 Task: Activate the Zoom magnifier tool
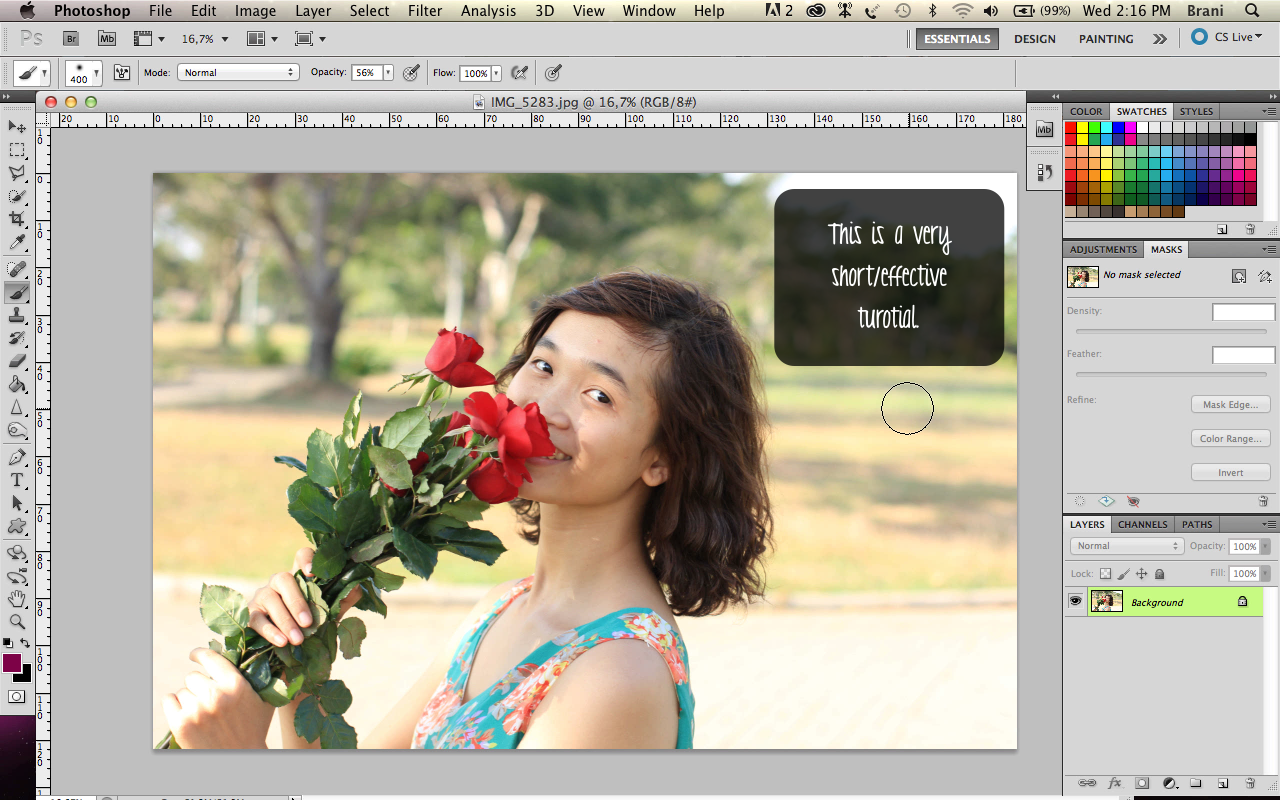pyautogui.click(x=17, y=622)
